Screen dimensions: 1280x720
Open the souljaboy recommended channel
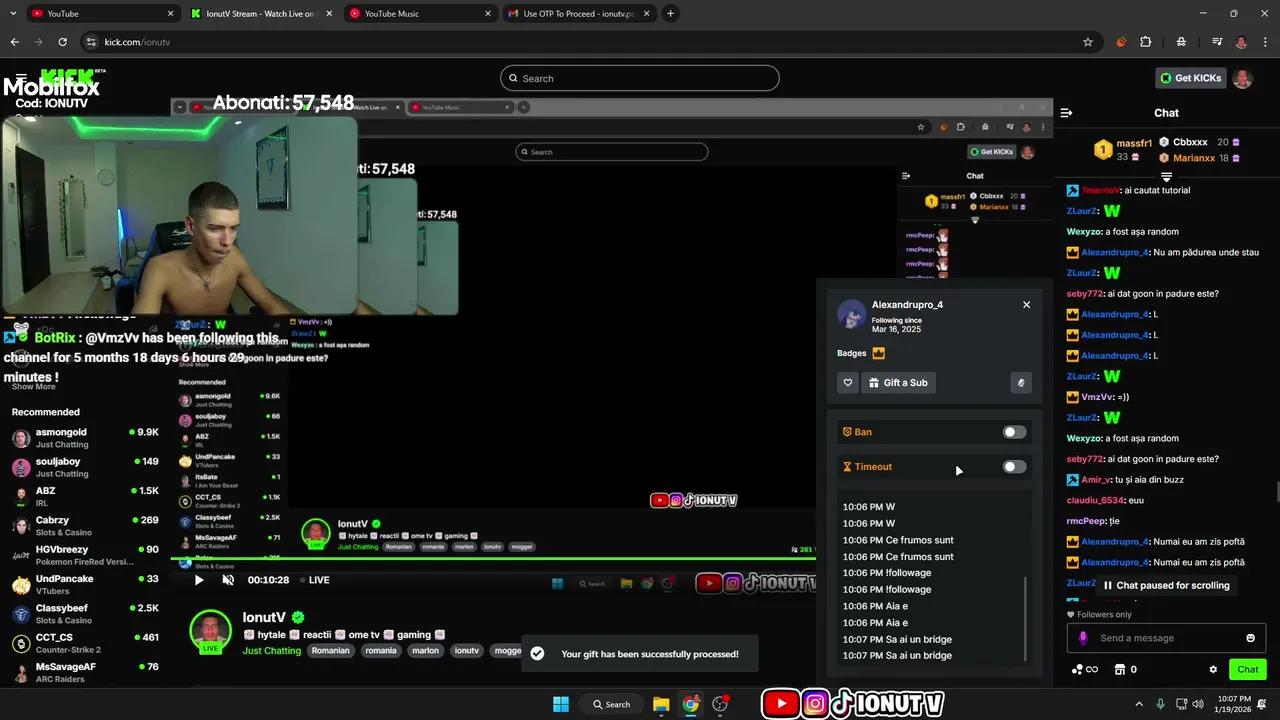(85, 467)
